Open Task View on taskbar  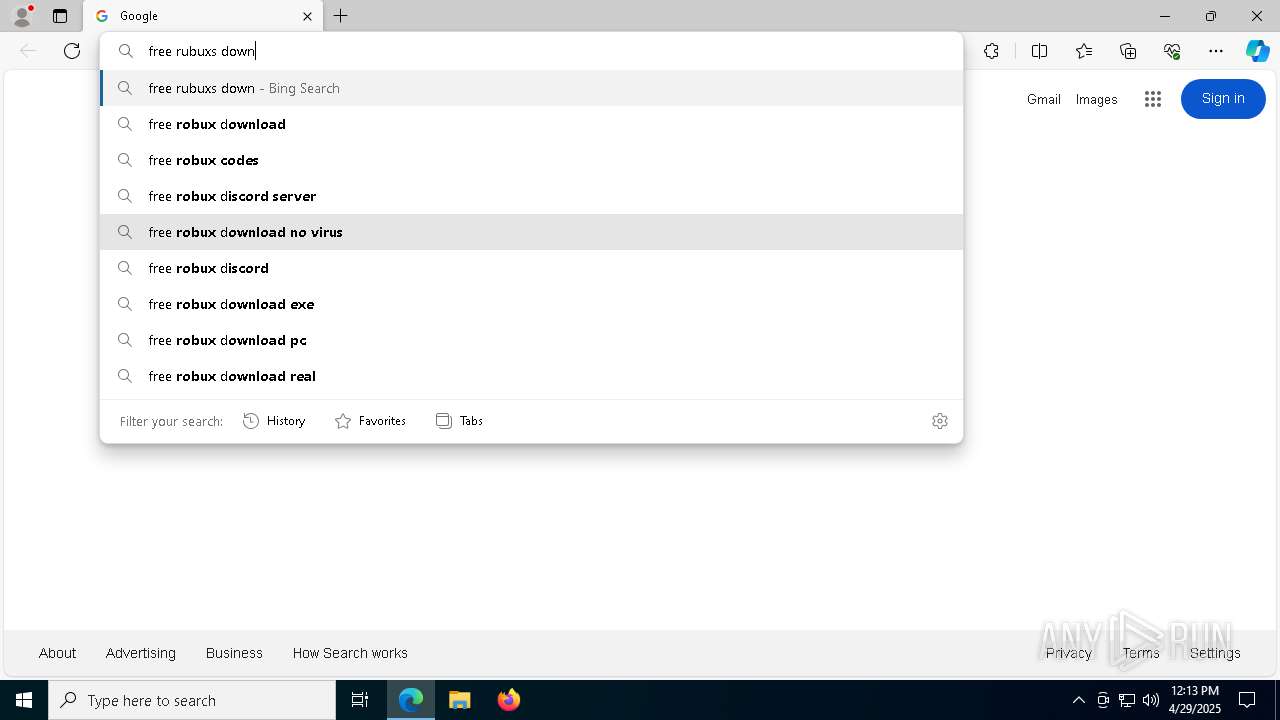pyautogui.click(x=360, y=700)
